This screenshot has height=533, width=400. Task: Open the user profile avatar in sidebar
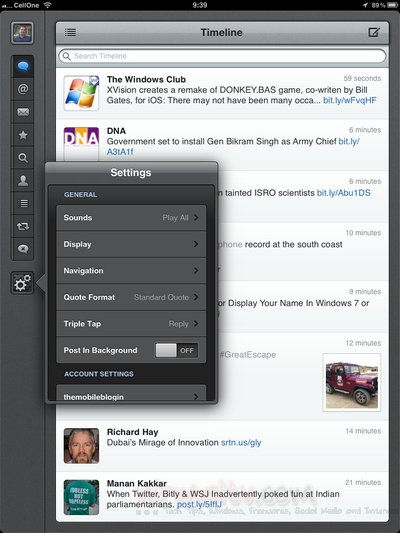[x=22, y=33]
